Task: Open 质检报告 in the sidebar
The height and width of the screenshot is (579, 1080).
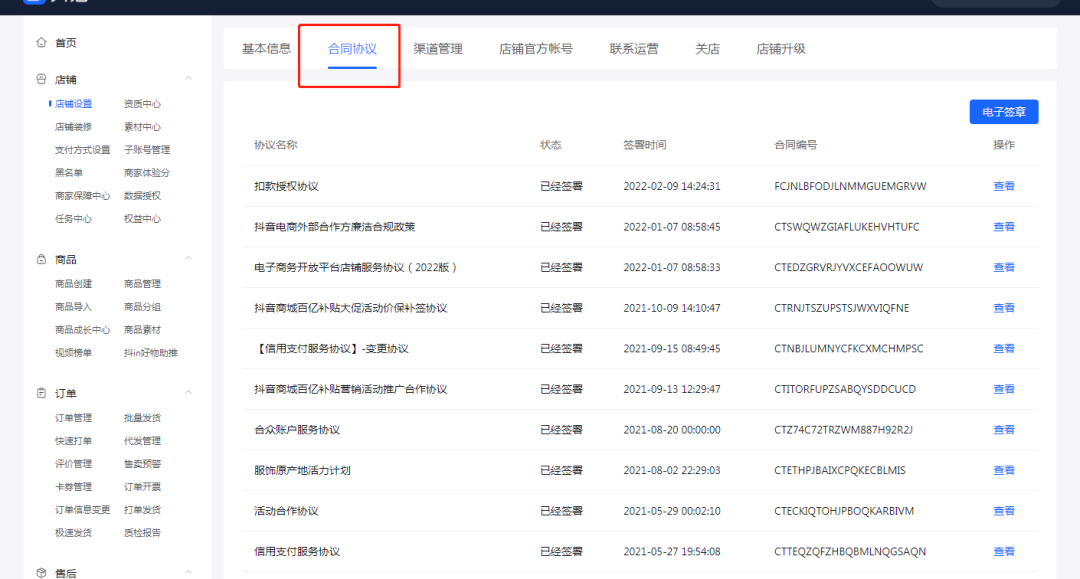Action: (x=142, y=533)
